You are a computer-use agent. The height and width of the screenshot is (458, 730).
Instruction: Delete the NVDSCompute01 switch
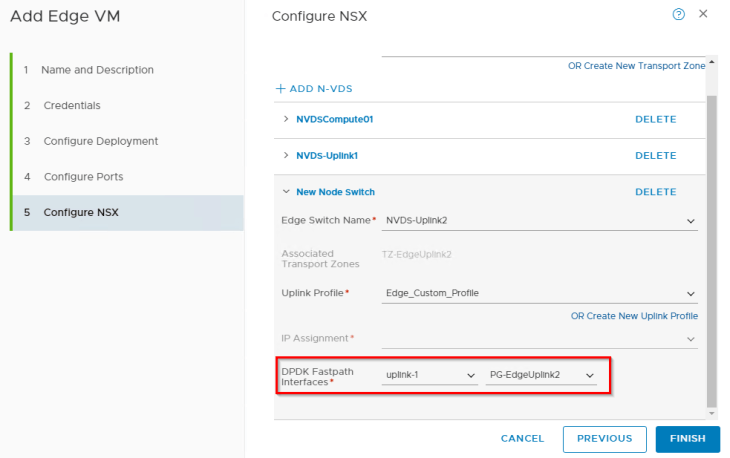[x=655, y=119]
